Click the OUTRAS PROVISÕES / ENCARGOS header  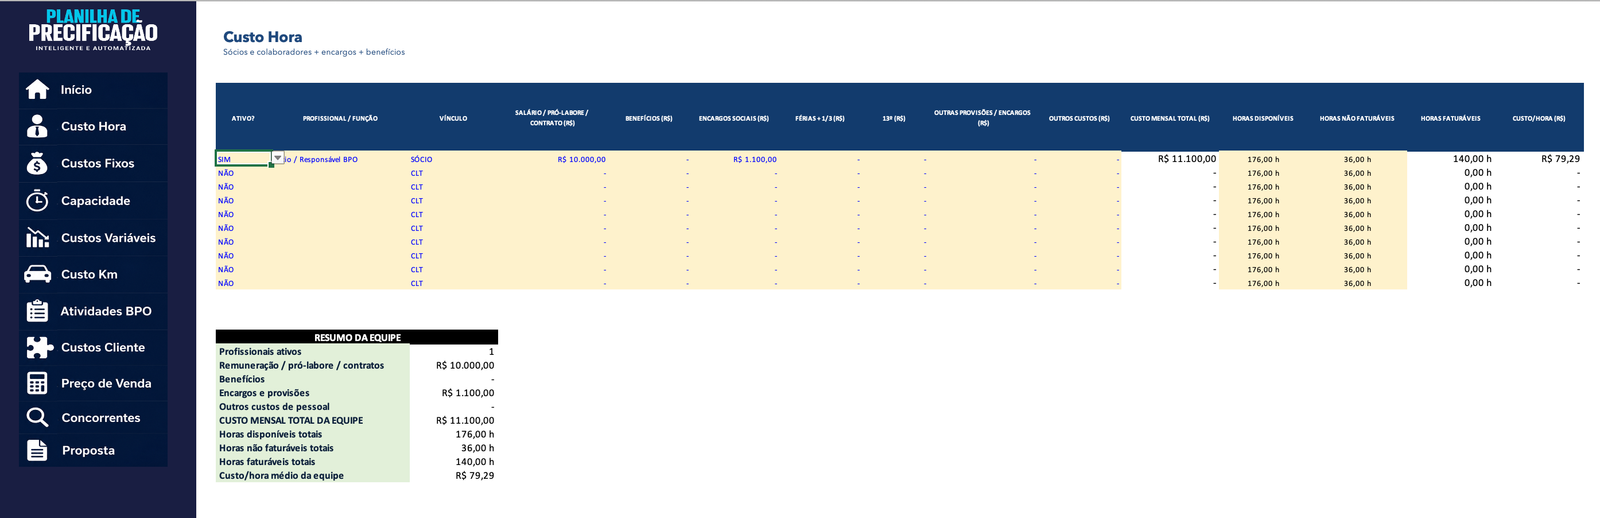[x=982, y=118]
